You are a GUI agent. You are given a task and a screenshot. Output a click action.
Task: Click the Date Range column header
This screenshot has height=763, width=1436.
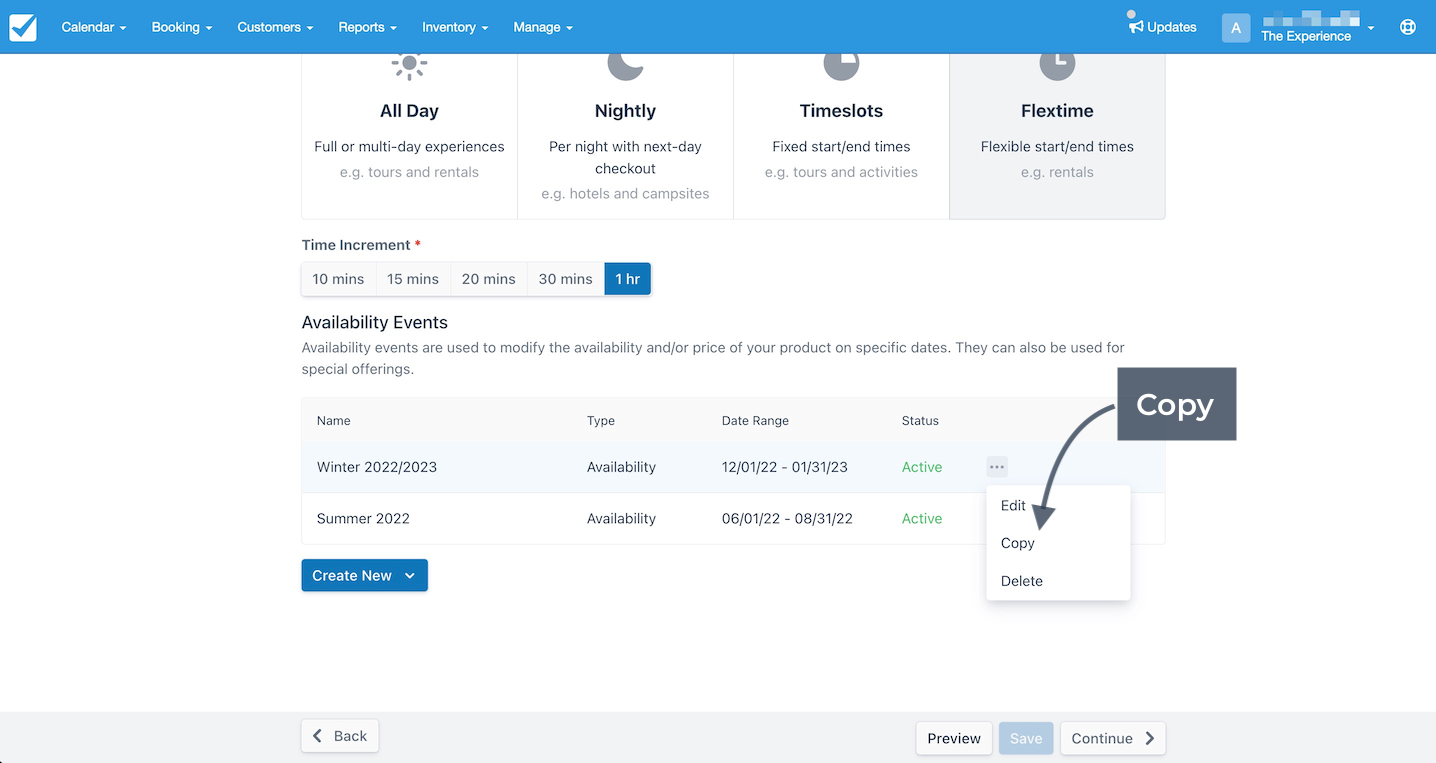coord(755,421)
